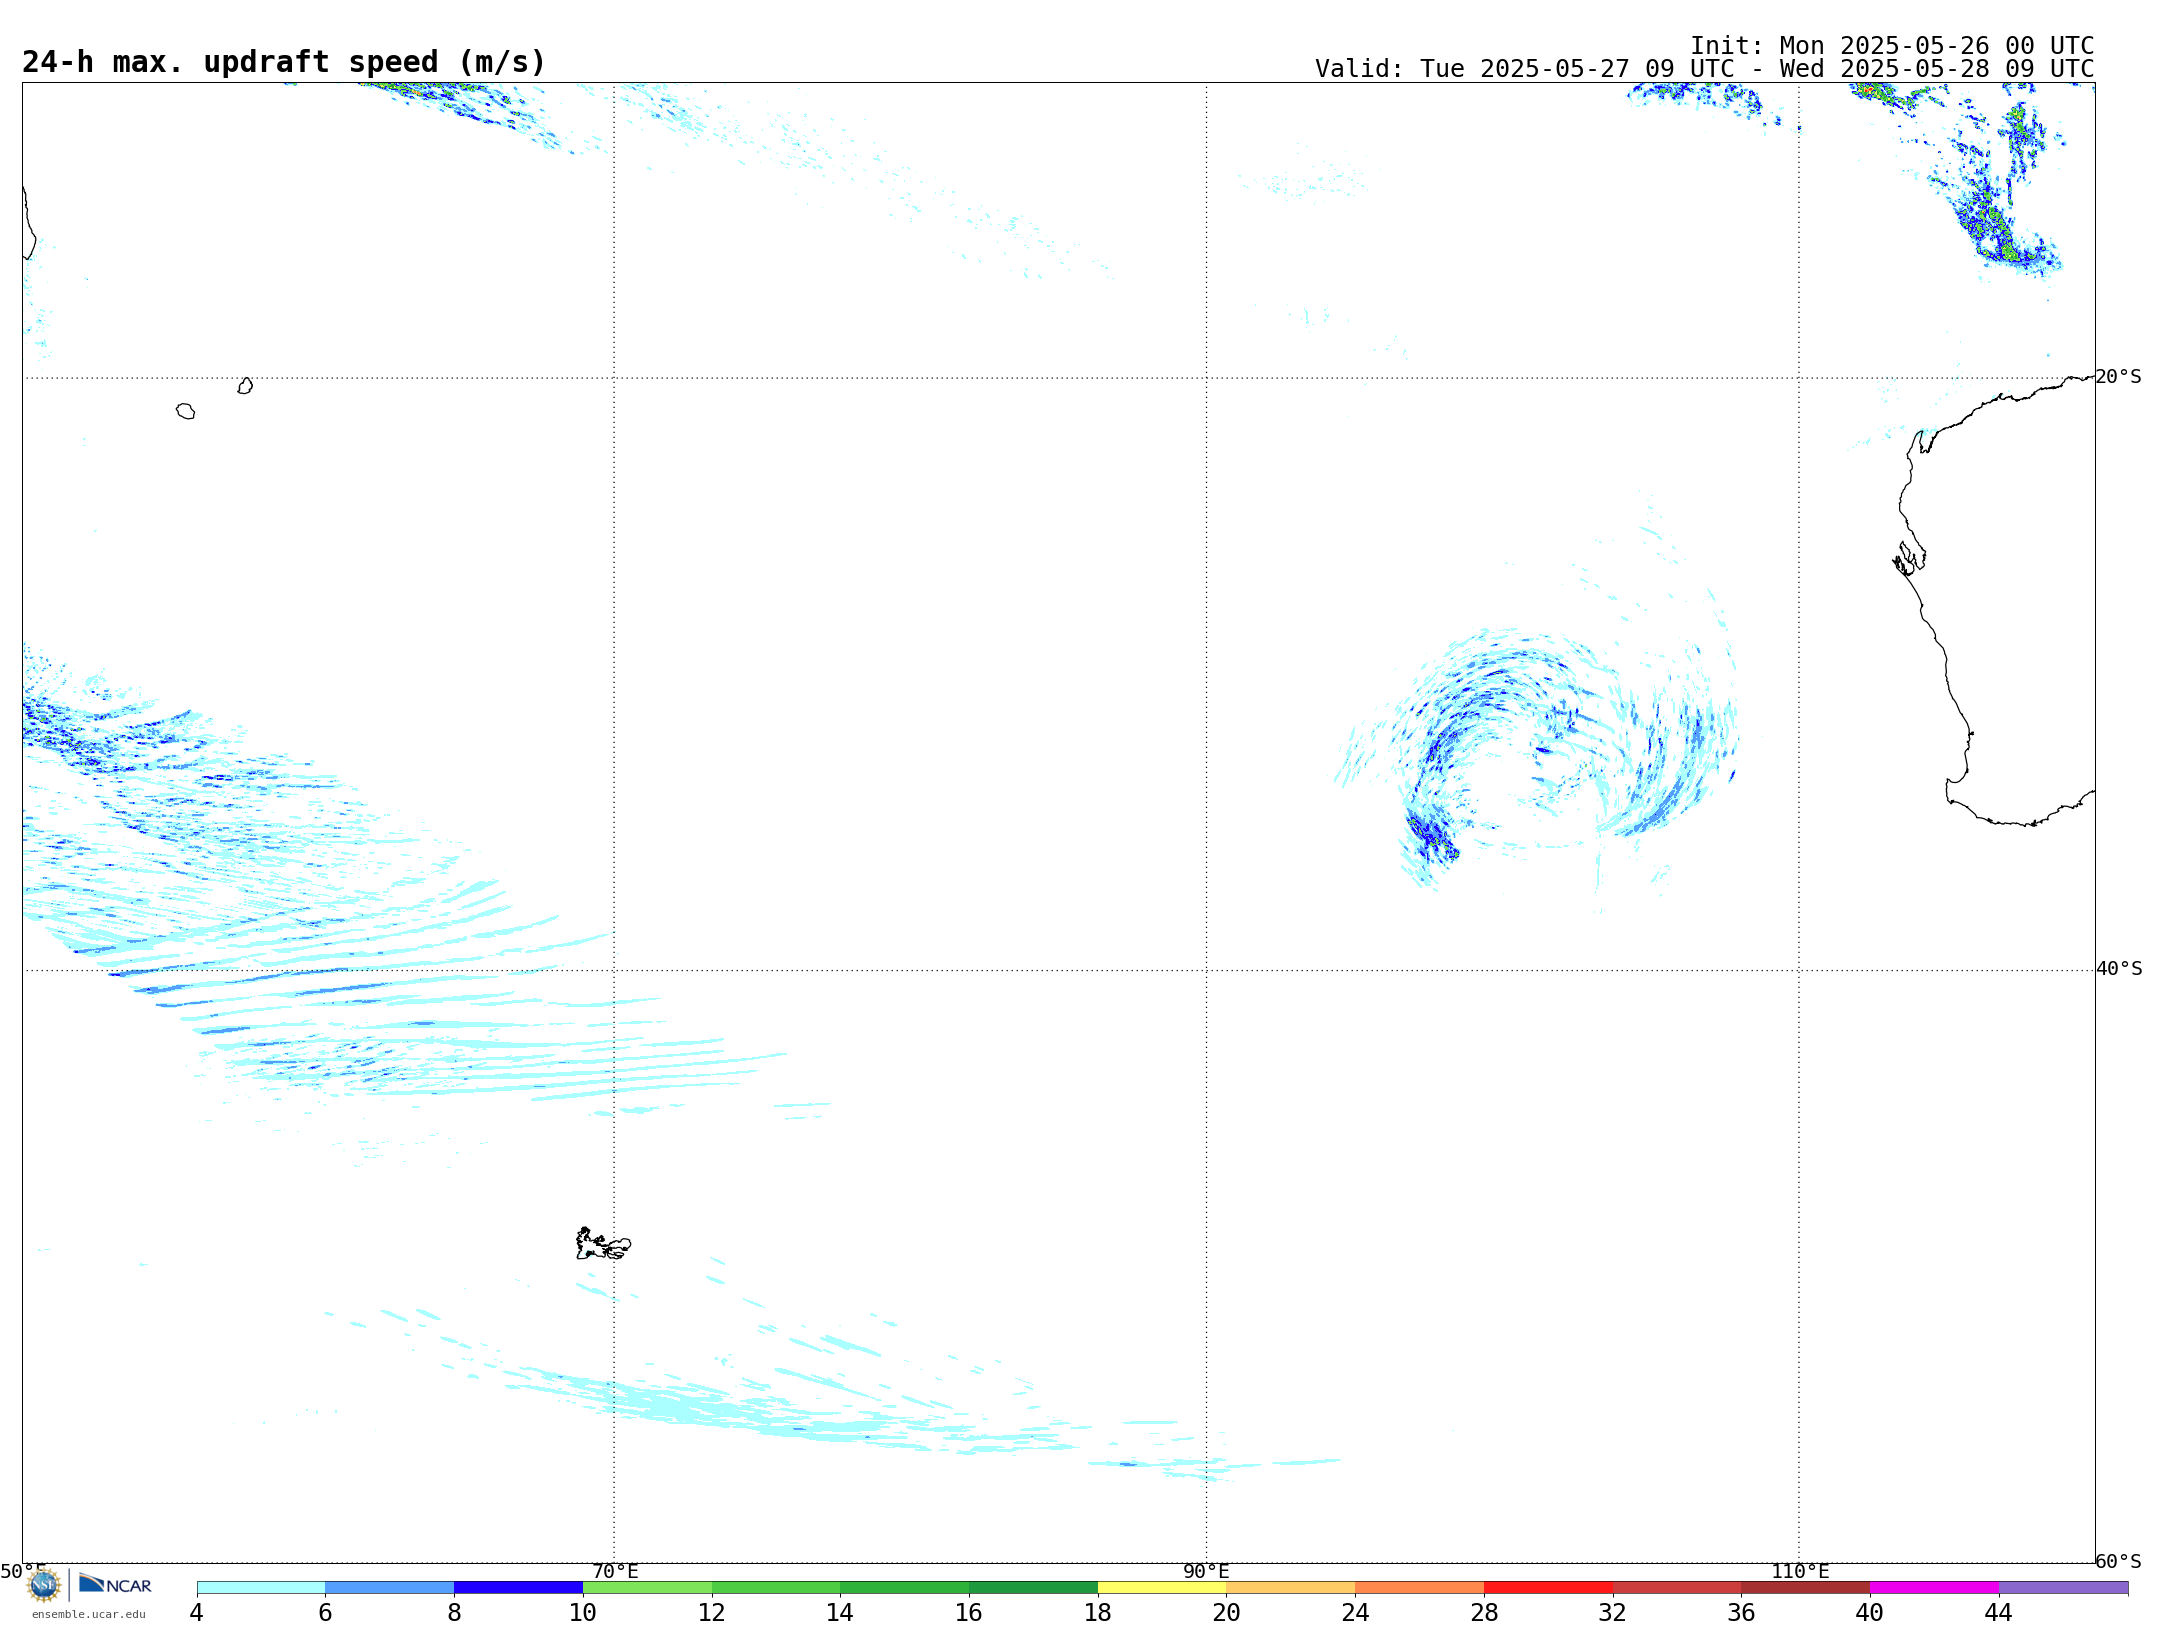
Task: Click the colorbar tick value 18
Action: [1098, 1613]
